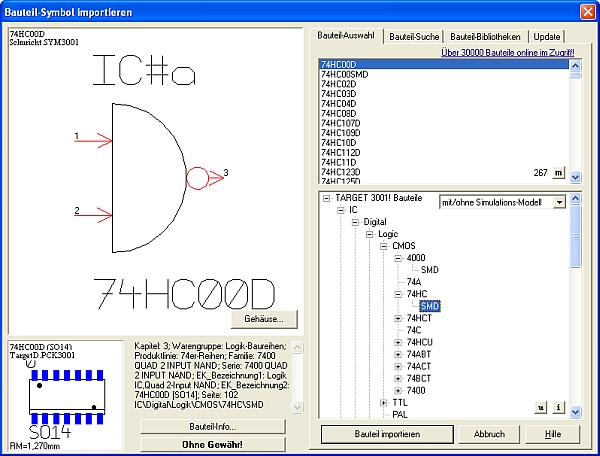
Task: Click the Gehäuse... button
Action: point(264,319)
